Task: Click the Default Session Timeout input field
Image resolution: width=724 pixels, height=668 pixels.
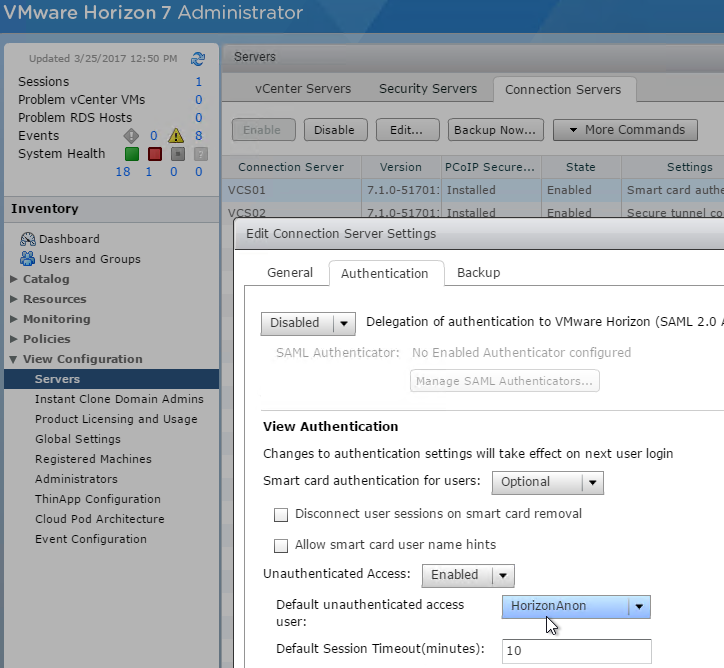Action: tap(577, 651)
